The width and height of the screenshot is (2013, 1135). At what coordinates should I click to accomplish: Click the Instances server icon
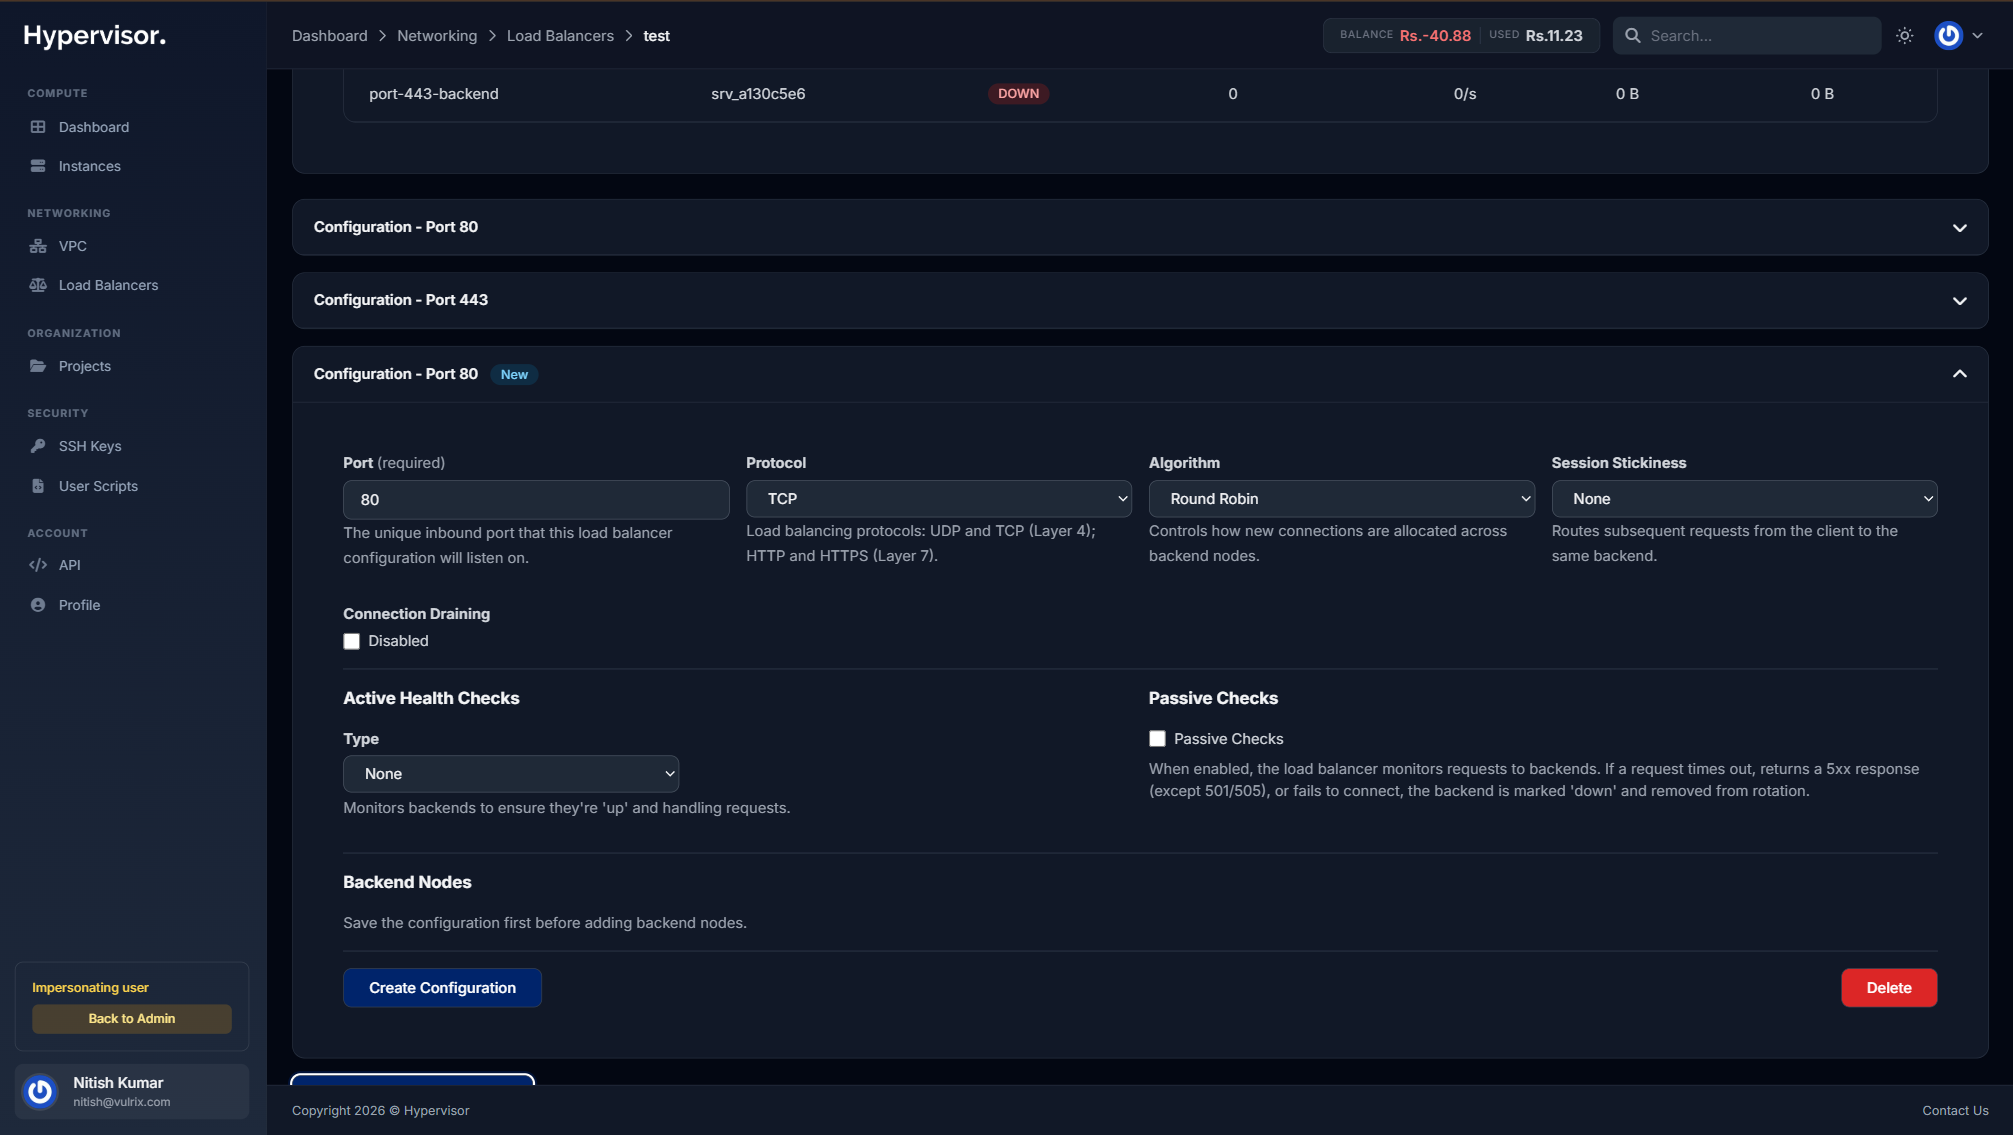tap(38, 166)
